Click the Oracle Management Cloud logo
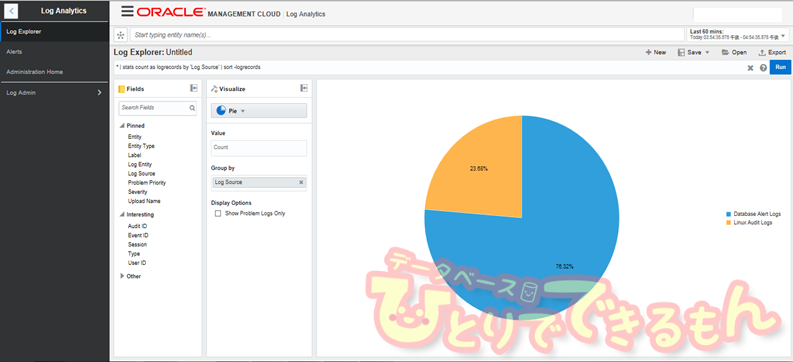Image resolution: width=793 pixels, height=362 pixels. pyautogui.click(x=208, y=13)
